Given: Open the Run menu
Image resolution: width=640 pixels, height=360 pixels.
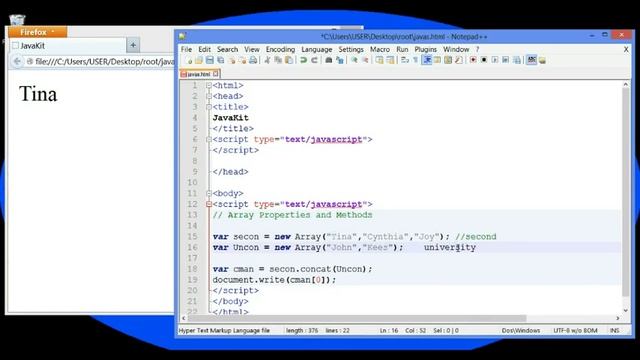Looking at the screenshot, I should tap(402, 49).
